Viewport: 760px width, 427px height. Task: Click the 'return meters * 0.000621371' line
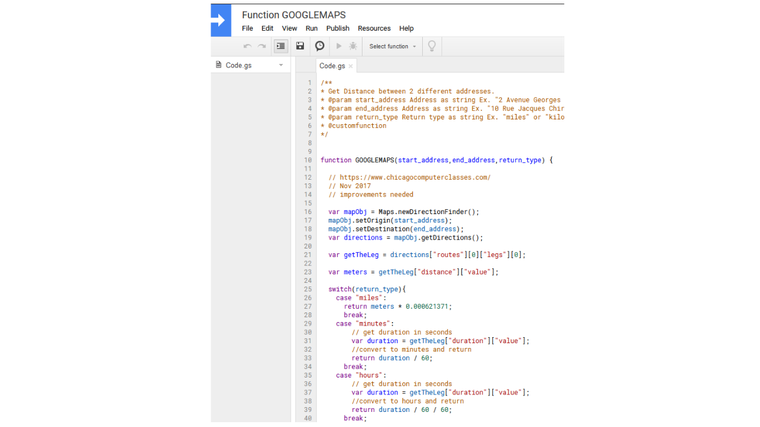pyautogui.click(x=398, y=306)
